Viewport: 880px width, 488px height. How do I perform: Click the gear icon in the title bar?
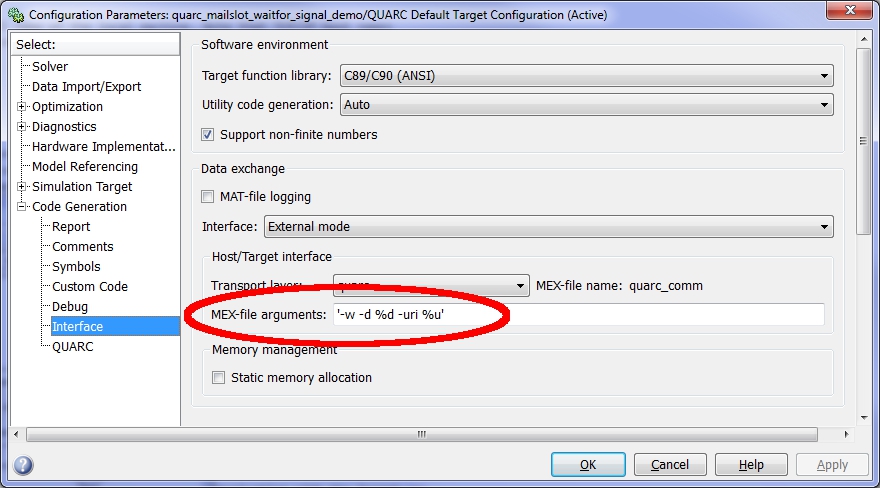pos(16,15)
